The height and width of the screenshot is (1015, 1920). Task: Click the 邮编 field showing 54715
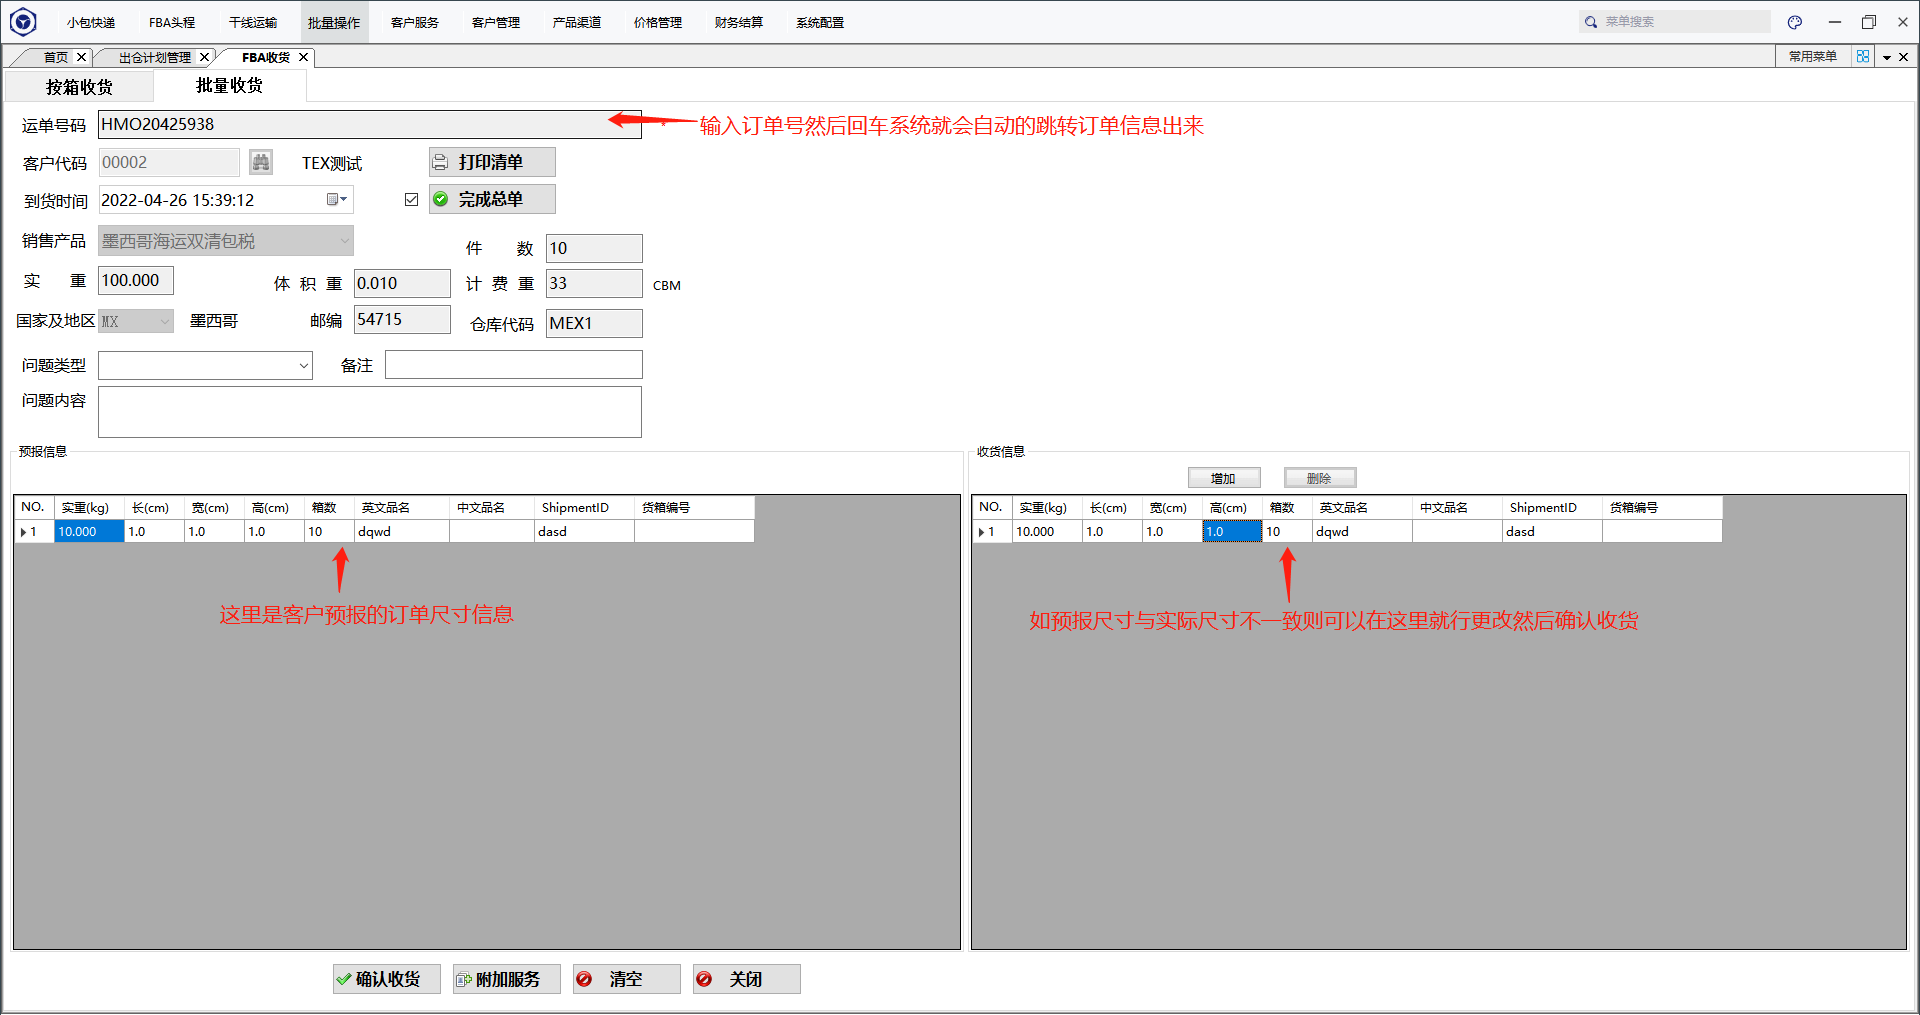[x=402, y=319]
